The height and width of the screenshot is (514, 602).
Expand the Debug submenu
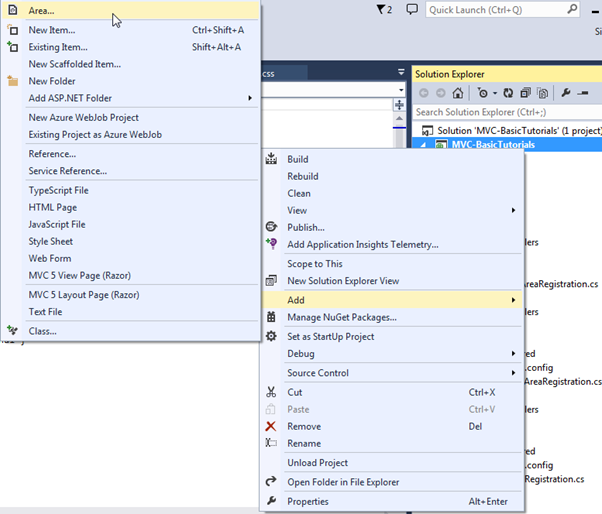coord(390,354)
